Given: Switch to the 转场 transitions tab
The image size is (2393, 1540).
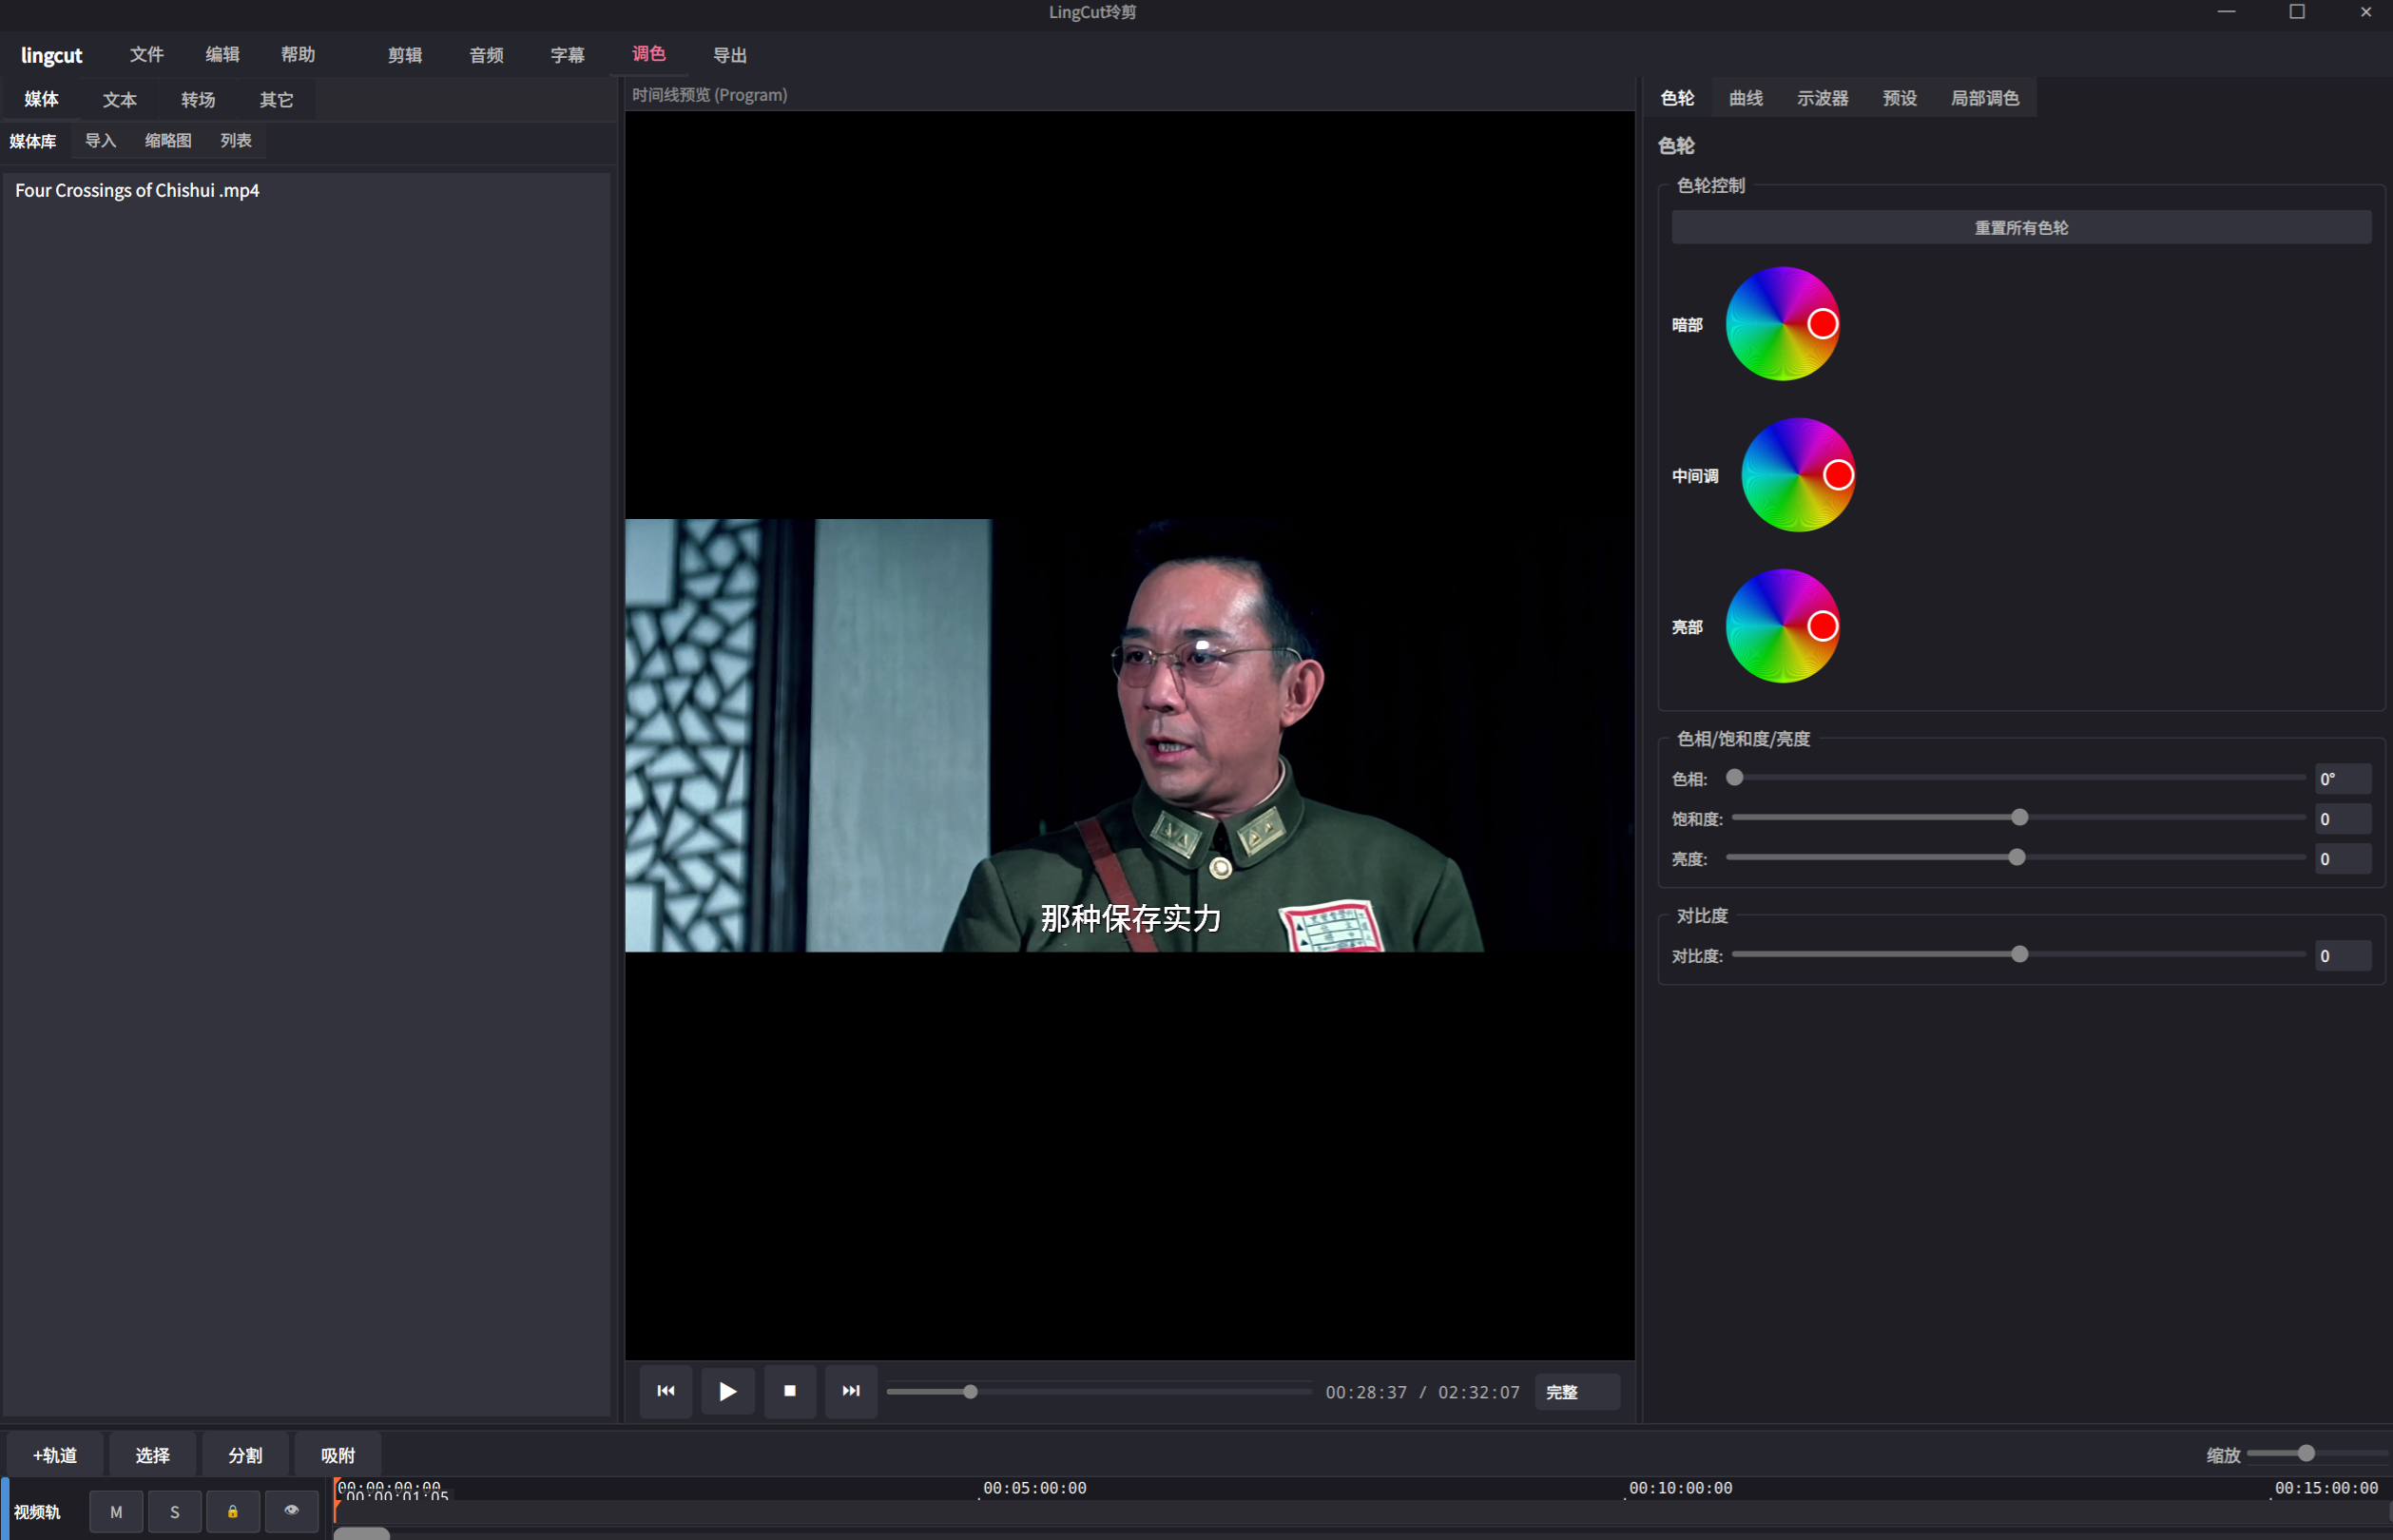Looking at the screenshot, I should 198,100.
